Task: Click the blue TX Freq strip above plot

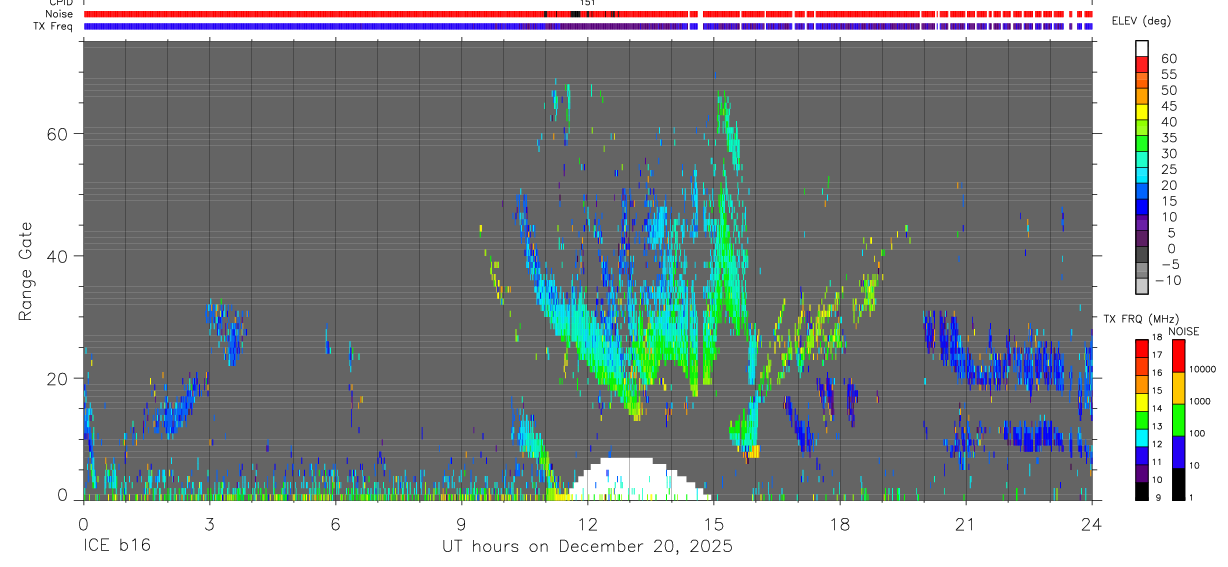Action: tap(587, 26)
